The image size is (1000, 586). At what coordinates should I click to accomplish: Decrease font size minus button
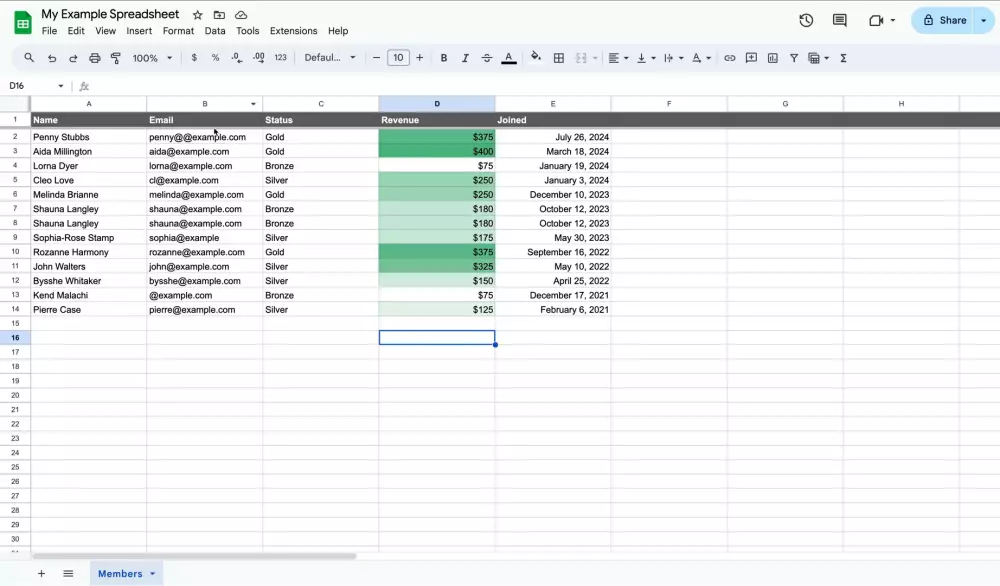[x=376, y=58]
